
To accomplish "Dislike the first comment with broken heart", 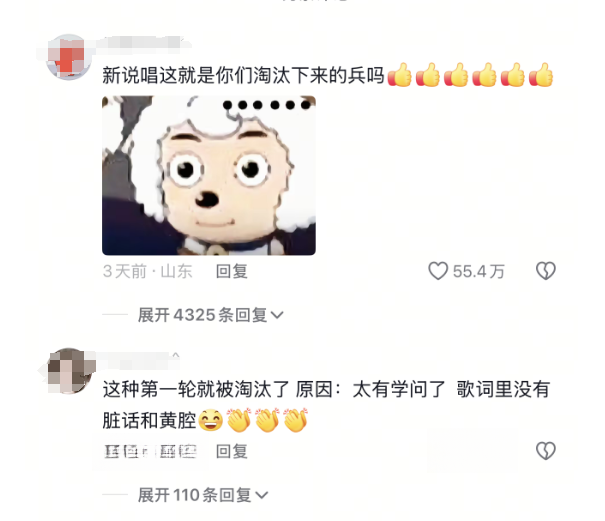I will tap(546, 271).
